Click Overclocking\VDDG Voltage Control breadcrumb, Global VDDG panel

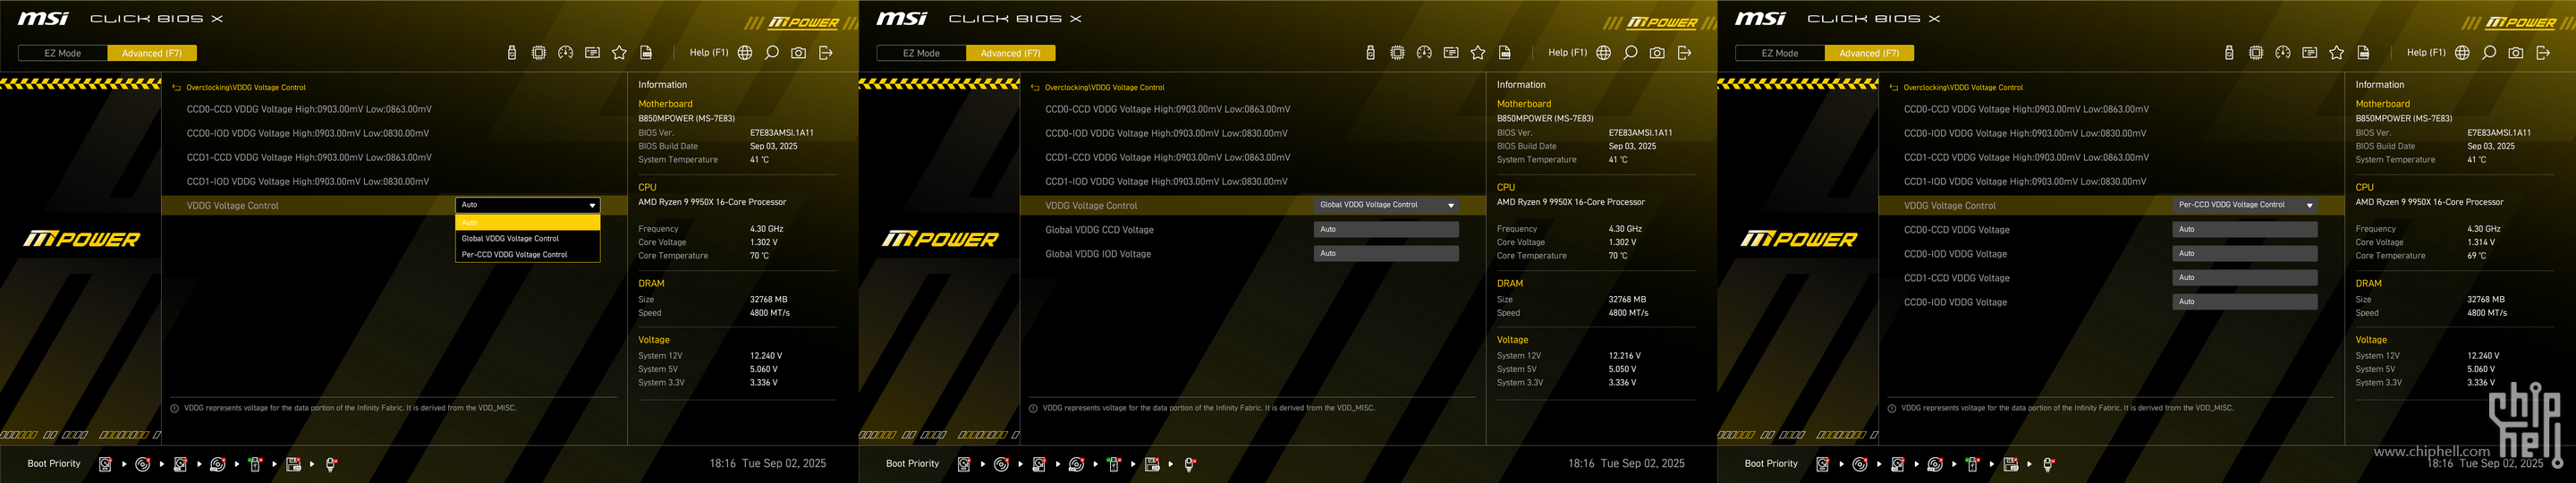click(1105, 88)
